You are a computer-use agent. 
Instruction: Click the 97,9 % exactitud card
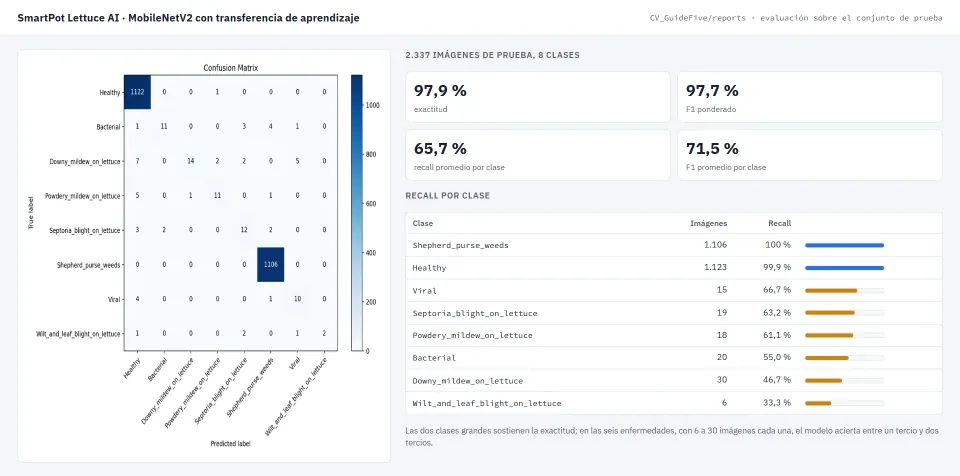538,97
